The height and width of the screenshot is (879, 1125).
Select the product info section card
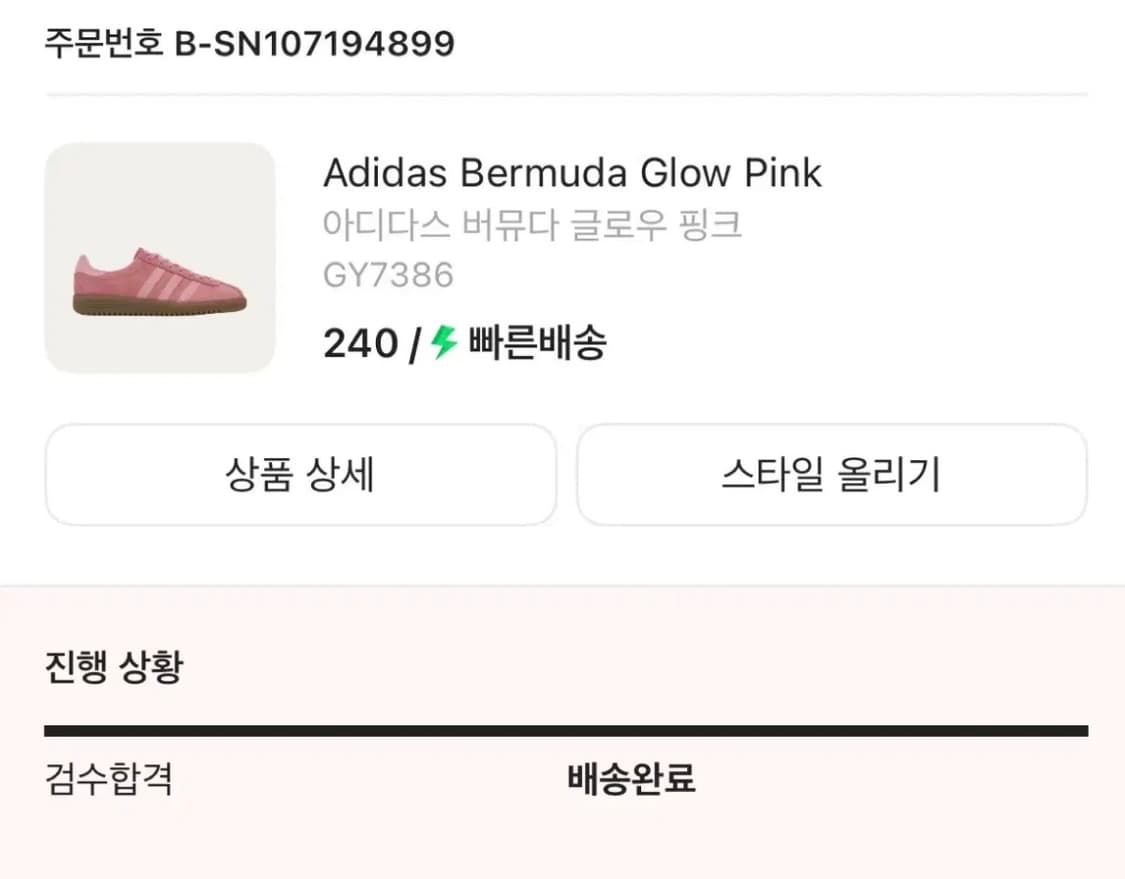pos(562,258)
